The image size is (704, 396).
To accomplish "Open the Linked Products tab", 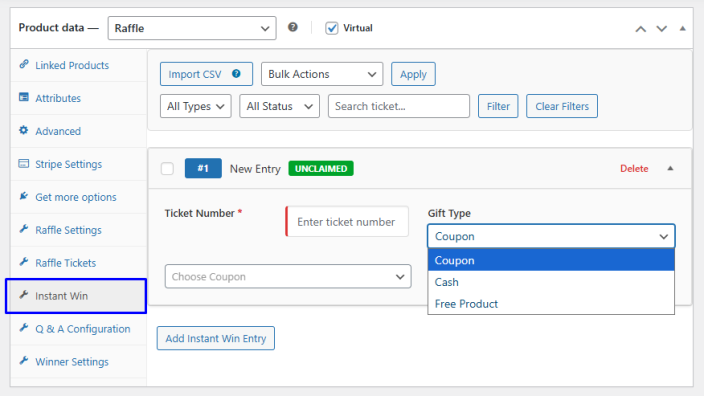I will click(x=79, y=65).
